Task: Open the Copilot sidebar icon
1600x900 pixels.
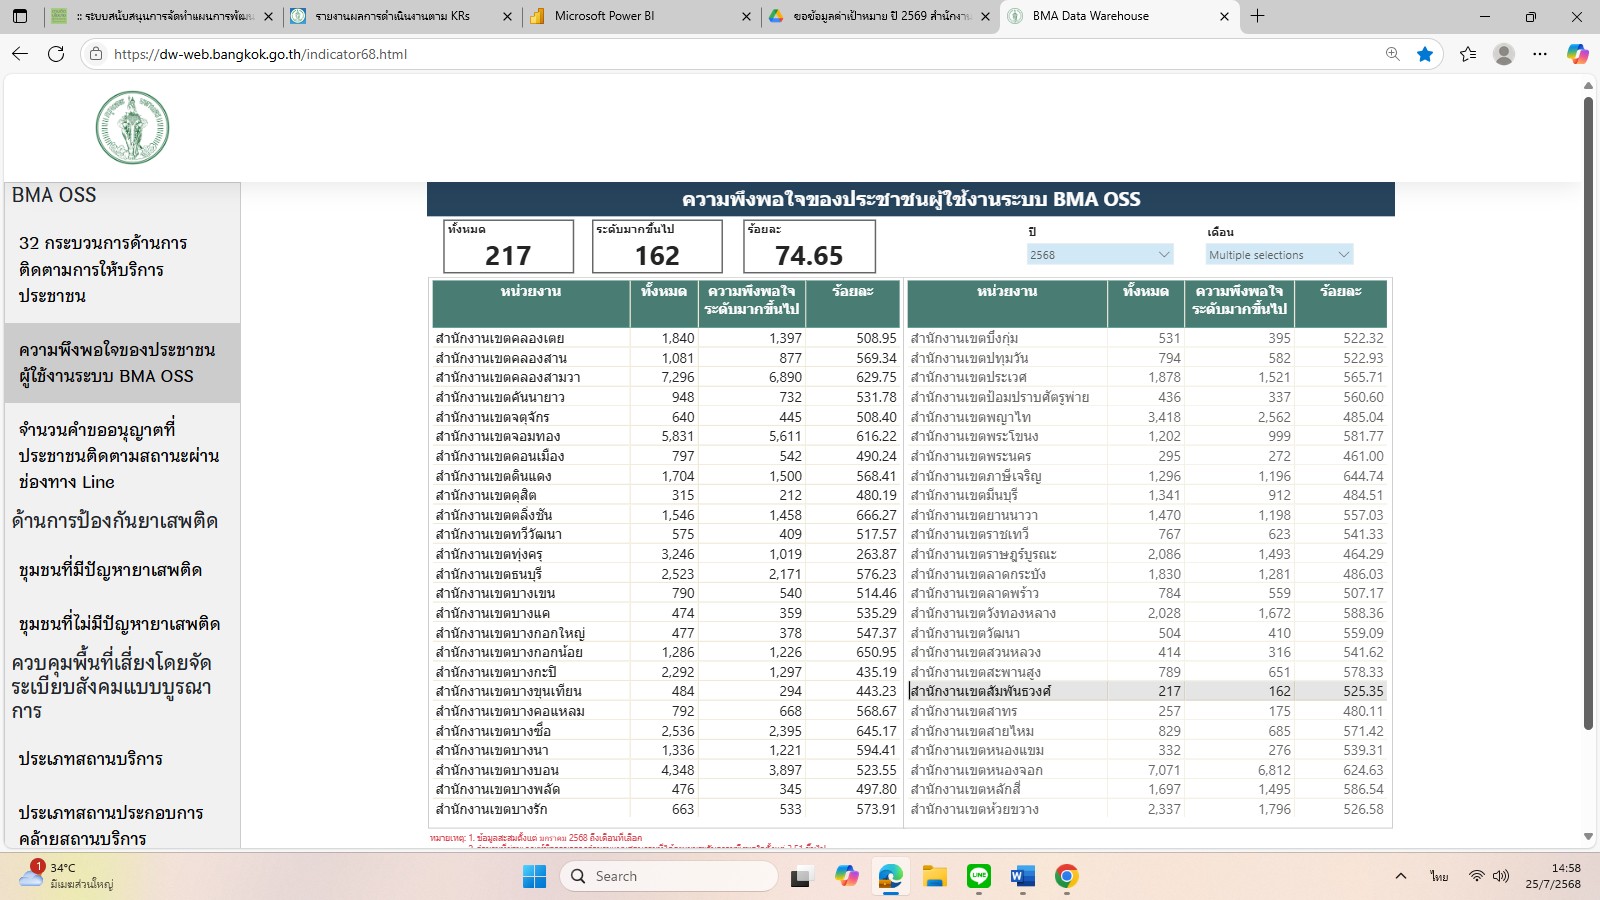Action: [x=1578, y=54]
